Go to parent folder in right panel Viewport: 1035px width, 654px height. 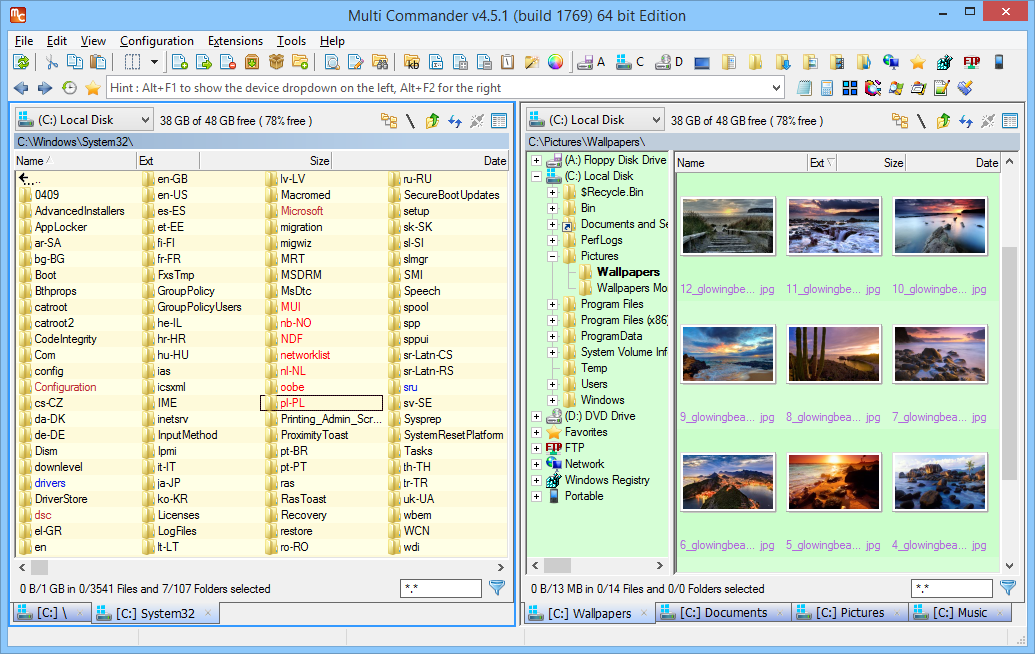pyautogui.click(x=943, y=121)
